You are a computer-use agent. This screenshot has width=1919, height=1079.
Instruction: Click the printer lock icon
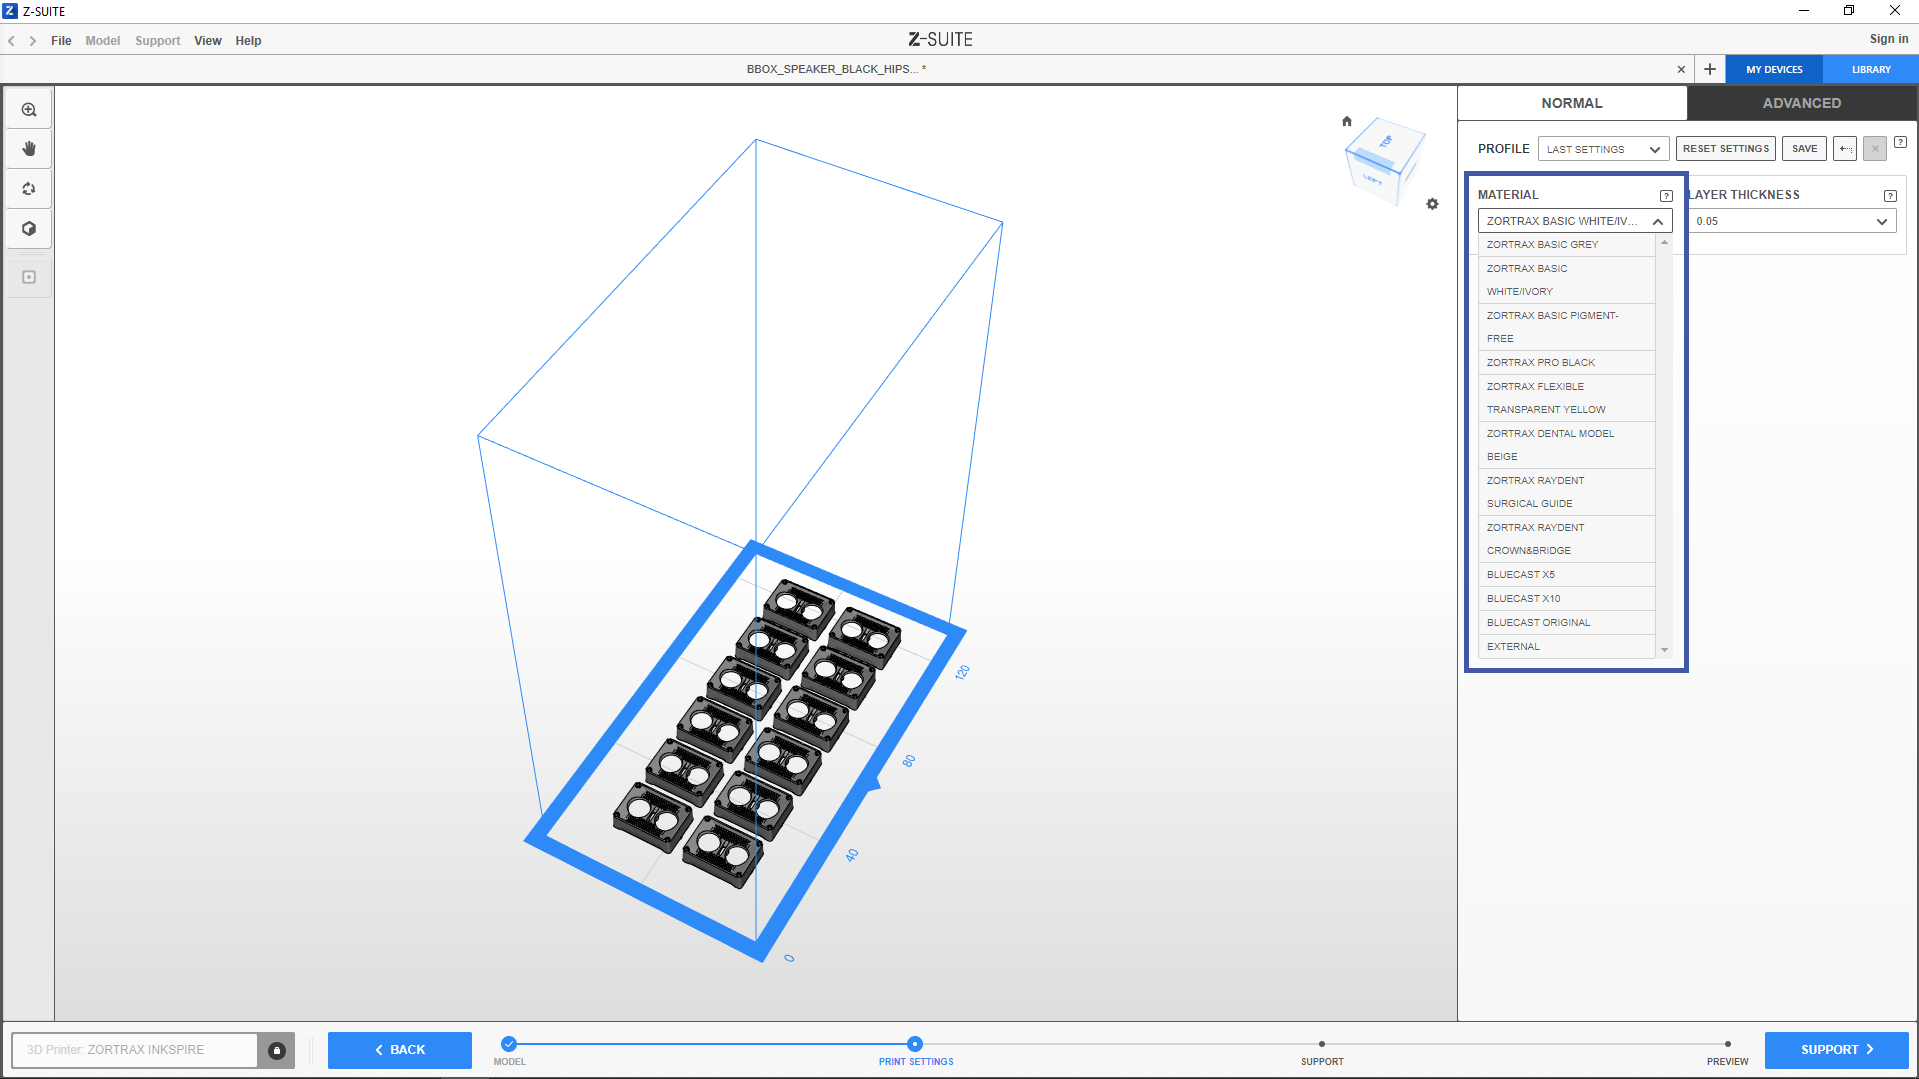coord(277,1050)
